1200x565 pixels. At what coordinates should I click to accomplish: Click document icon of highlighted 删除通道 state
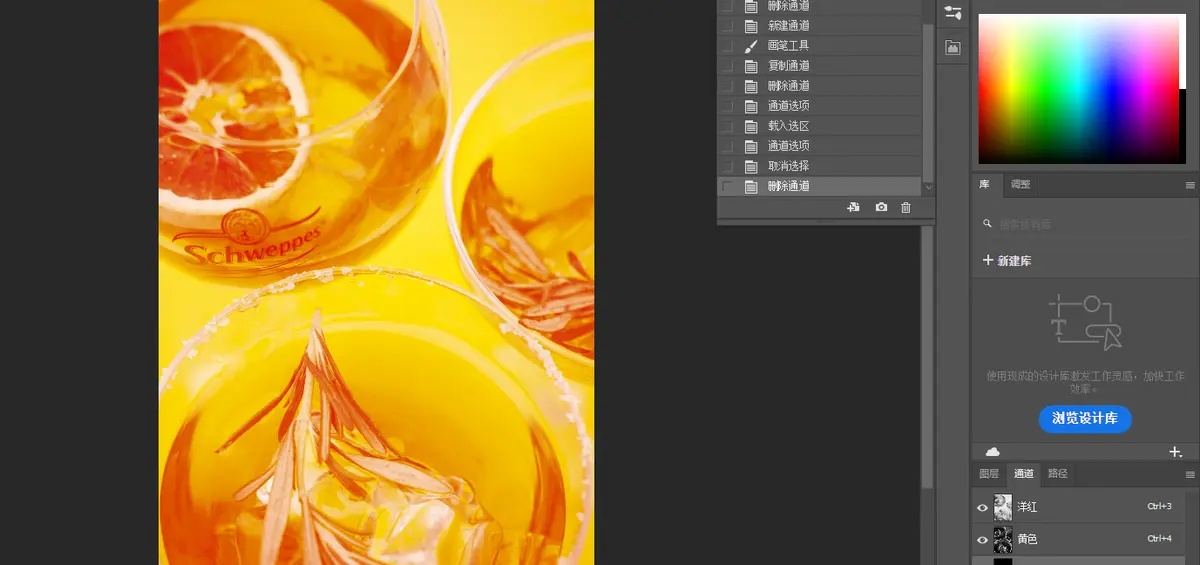click(751, 186)
